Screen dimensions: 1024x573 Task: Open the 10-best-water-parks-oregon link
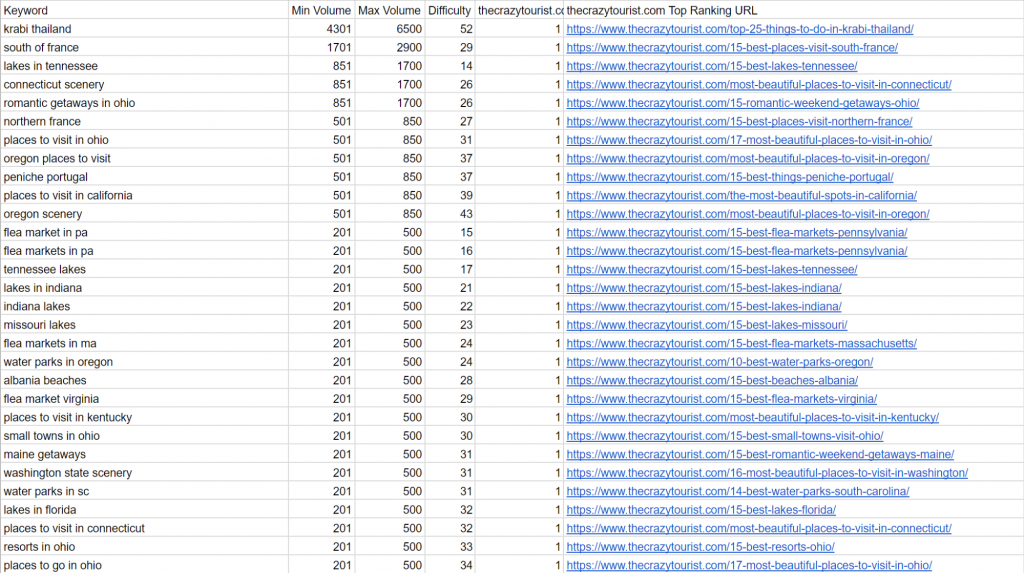[x=720, y=362]
